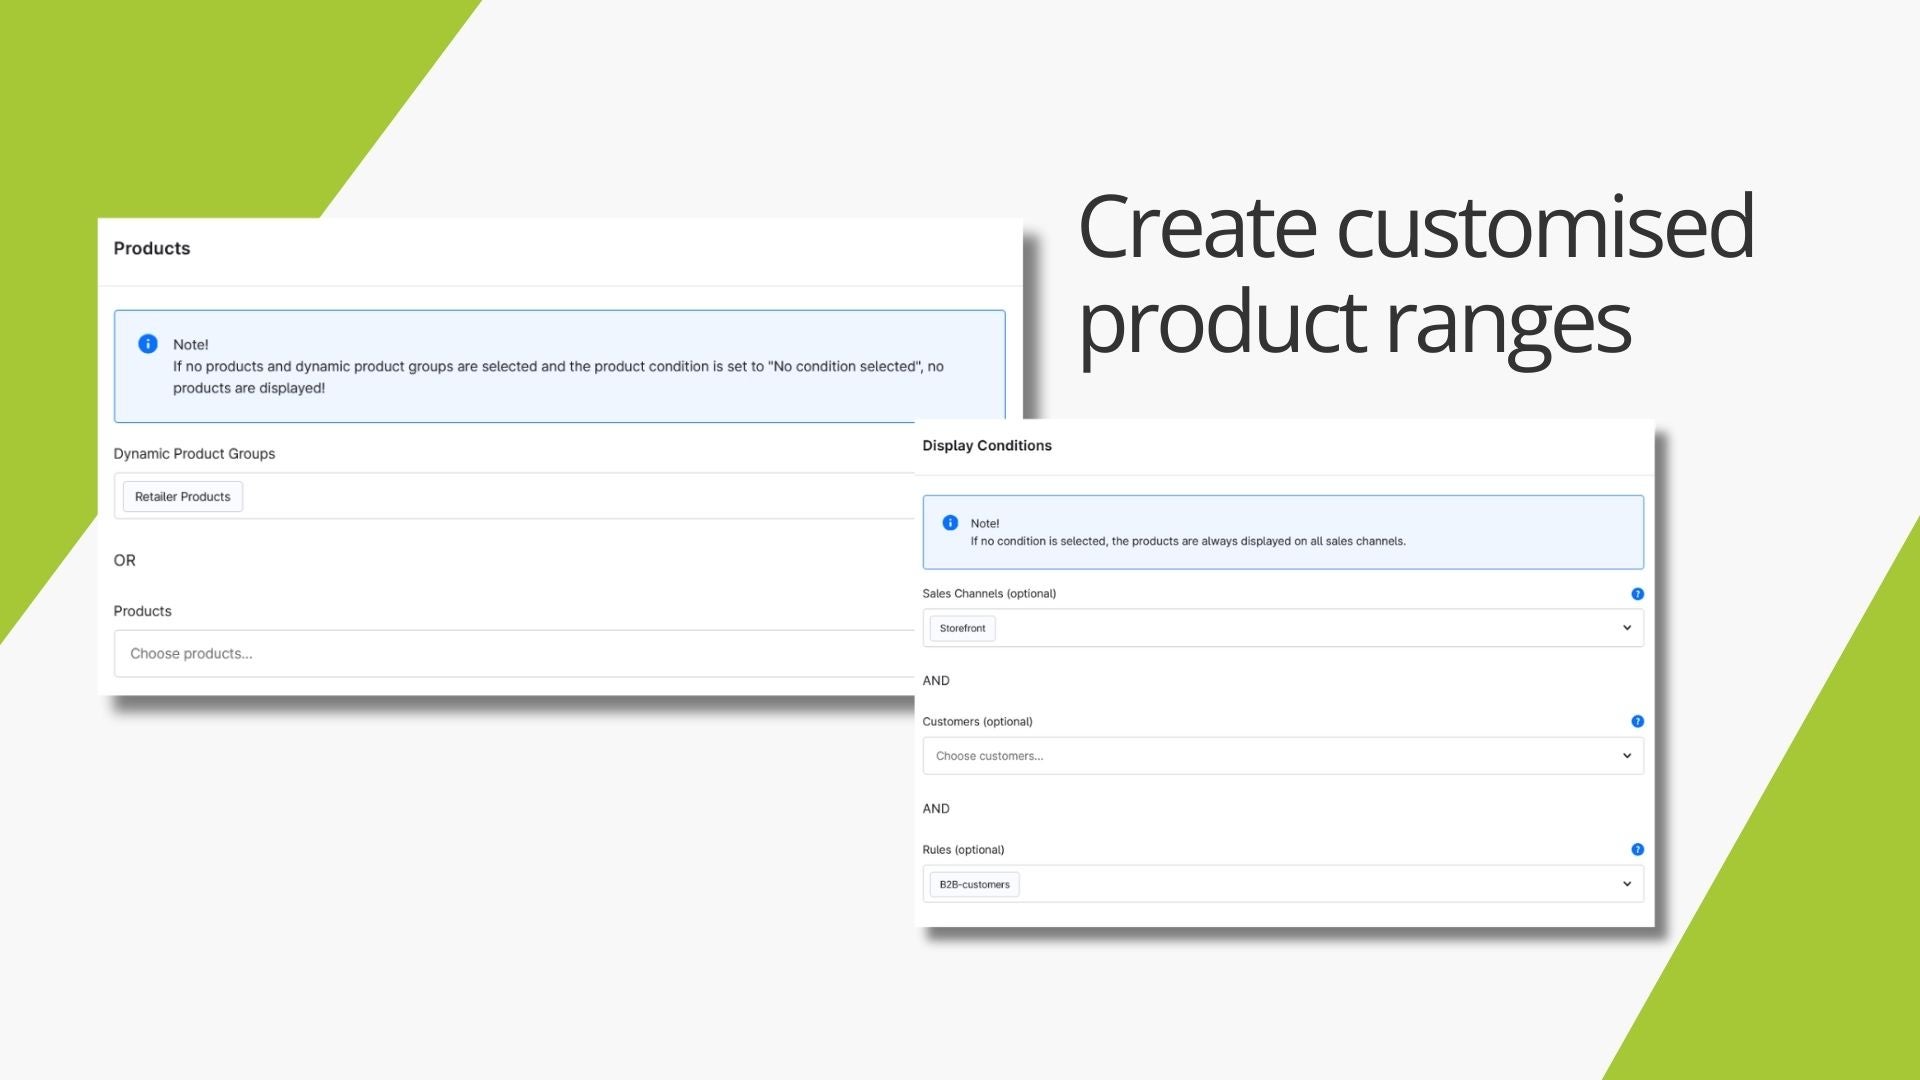Screen dimensions: 1920x1080
Task: Expand the Customers dropdown arrow
Action: click(1626, 756)
